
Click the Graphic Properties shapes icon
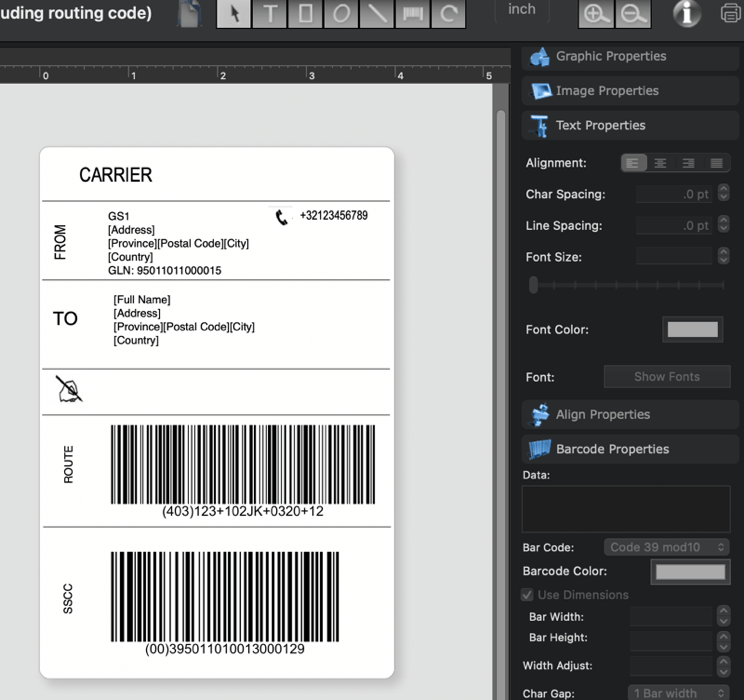(539, 56)
